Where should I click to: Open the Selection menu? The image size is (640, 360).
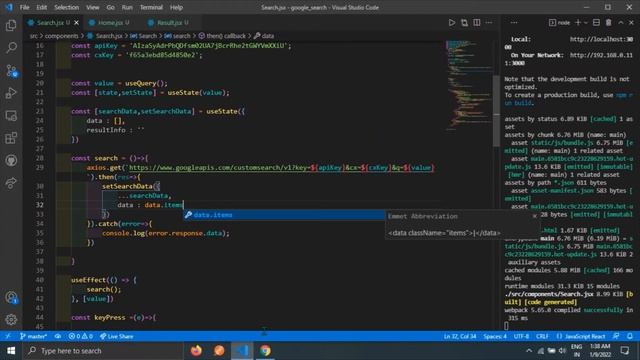(x=67, y=7)
